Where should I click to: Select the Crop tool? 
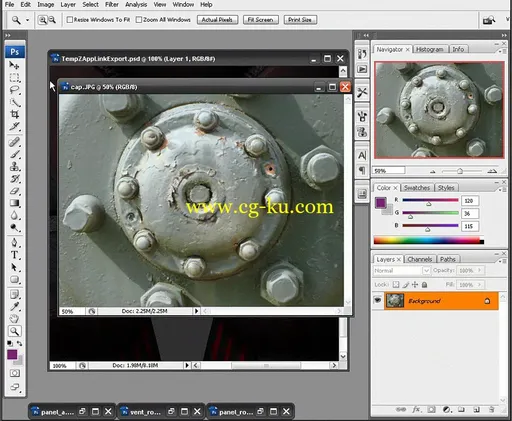tap(14, 114)
